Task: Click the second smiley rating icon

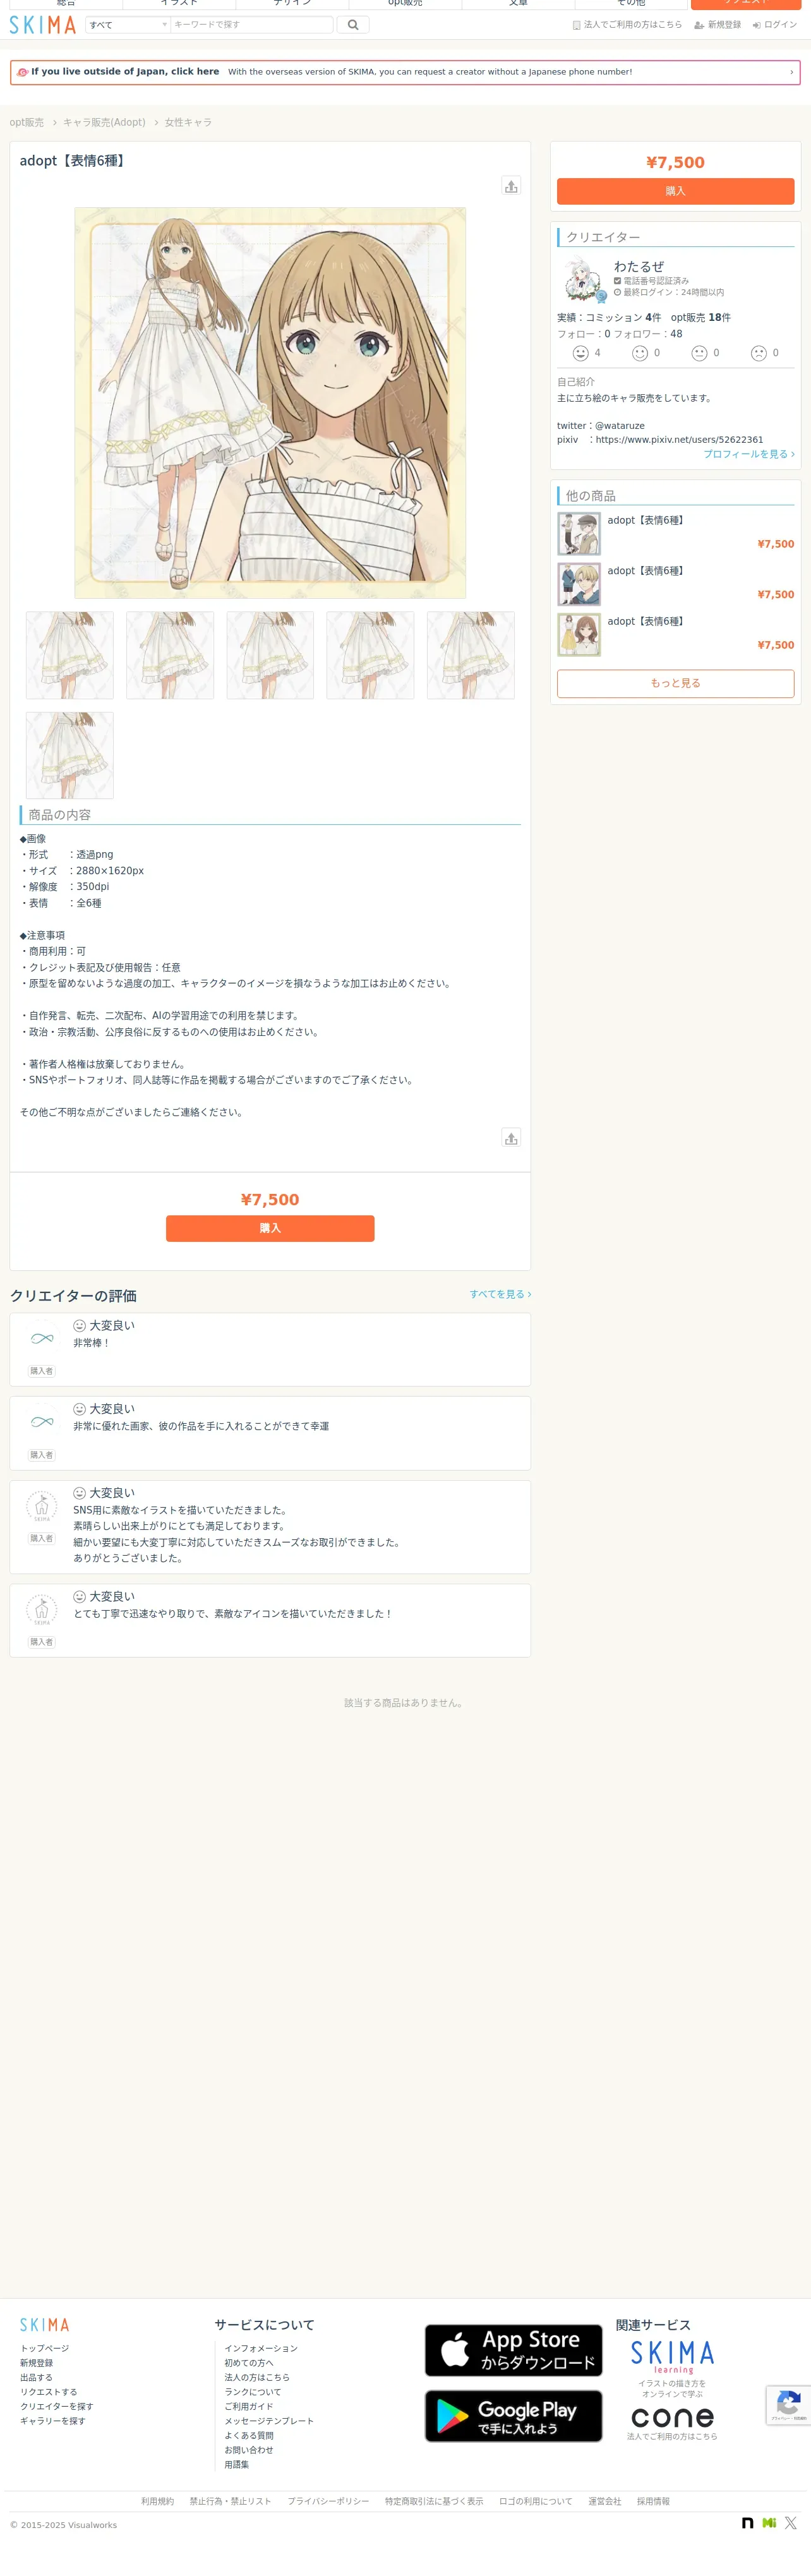Action: (x=640, y=353)
